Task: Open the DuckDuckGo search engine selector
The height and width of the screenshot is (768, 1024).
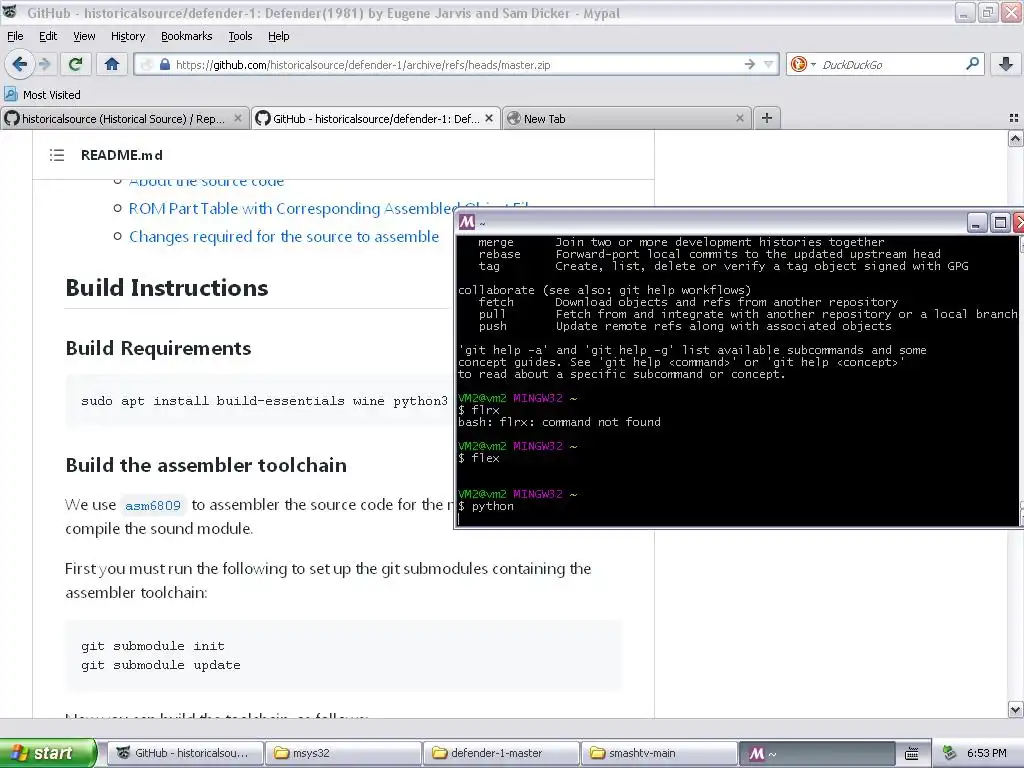Action: click(x=803, y=64)
